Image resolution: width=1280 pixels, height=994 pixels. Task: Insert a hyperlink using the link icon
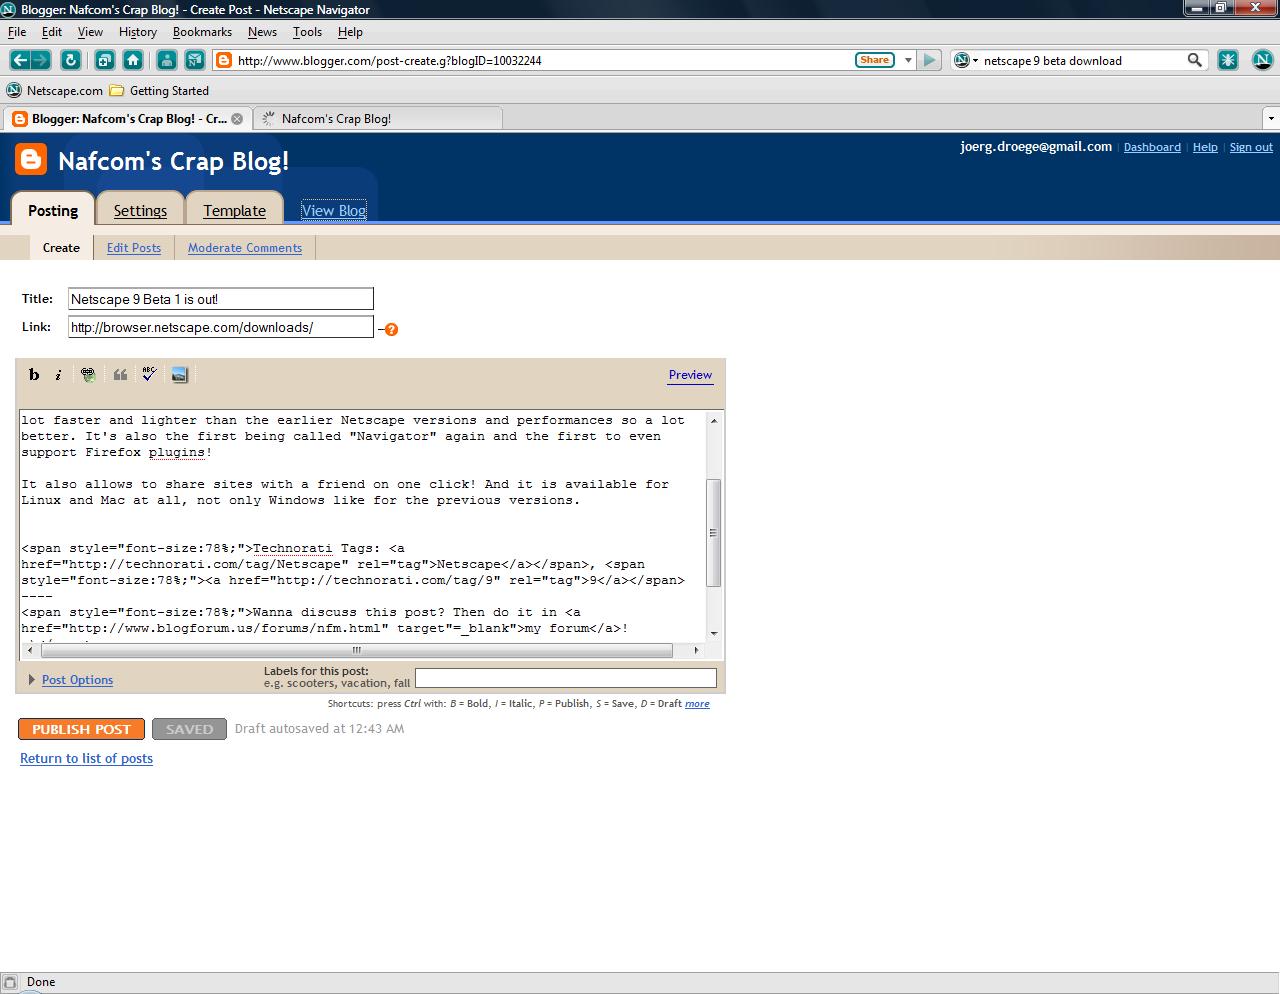point(88,374)
